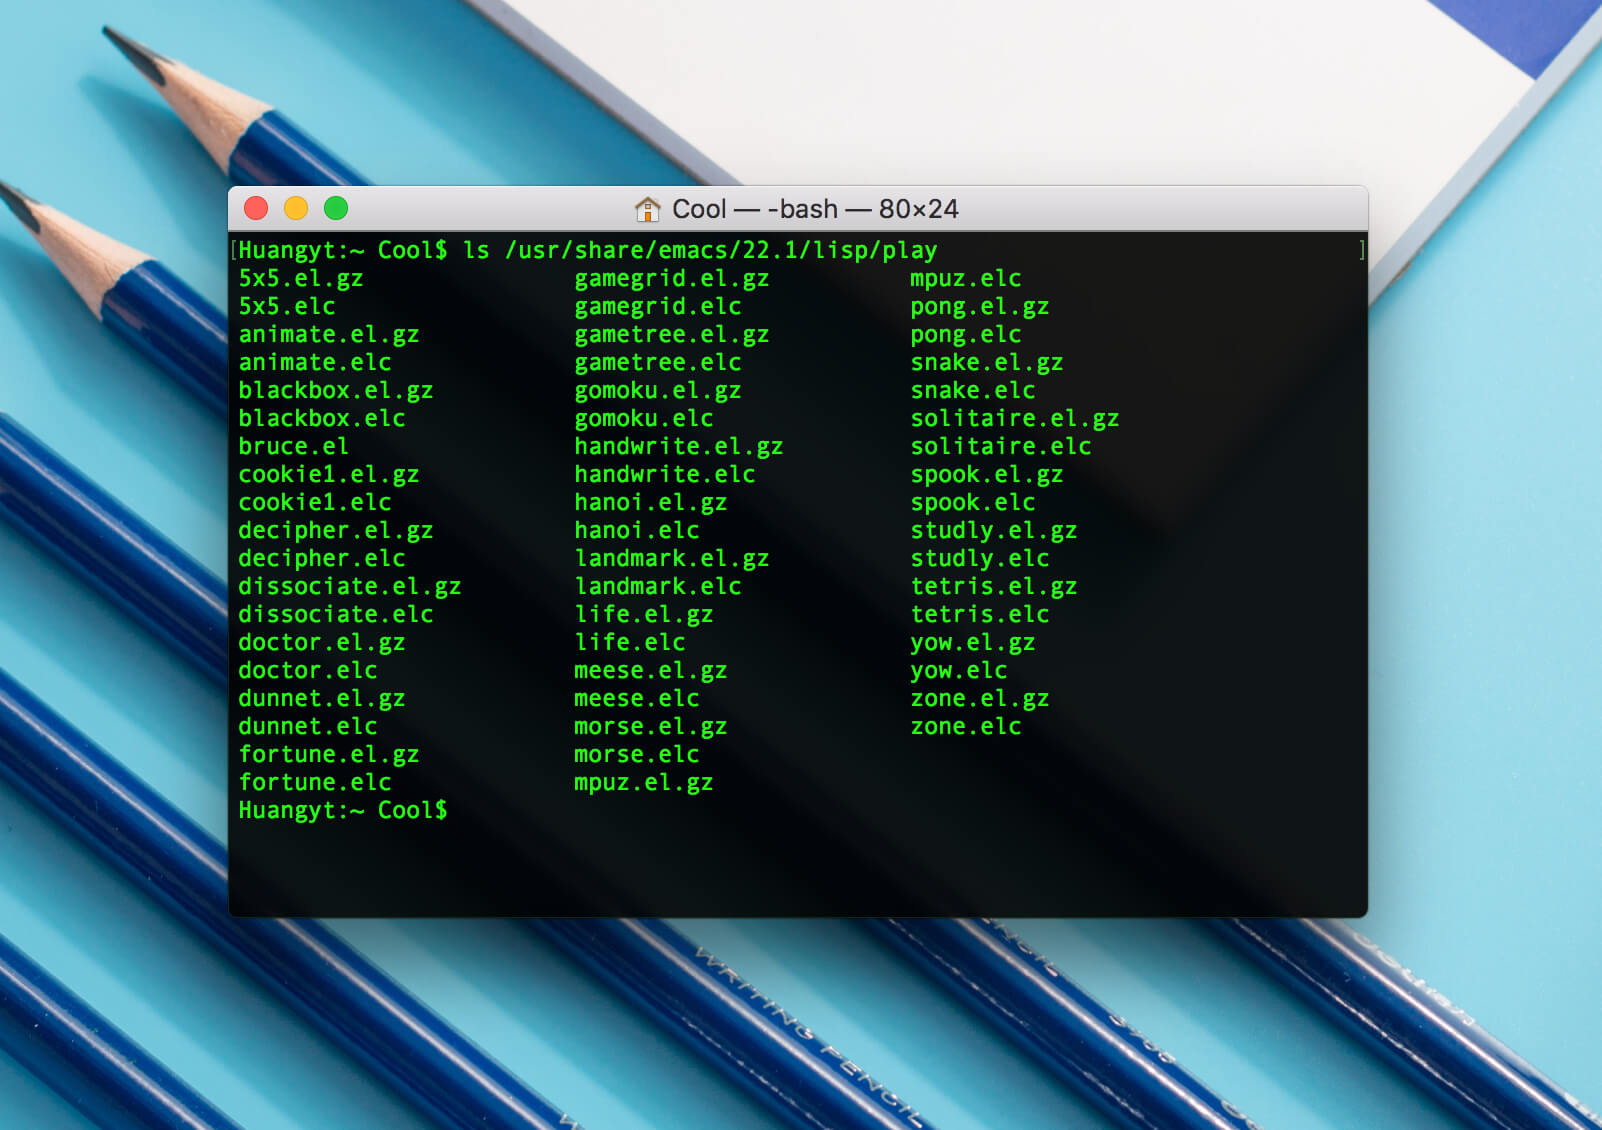Screen dimensions: 1602x1130
Task: Click the file name dunnet.el.gz
Action: (x=322, y=698)
